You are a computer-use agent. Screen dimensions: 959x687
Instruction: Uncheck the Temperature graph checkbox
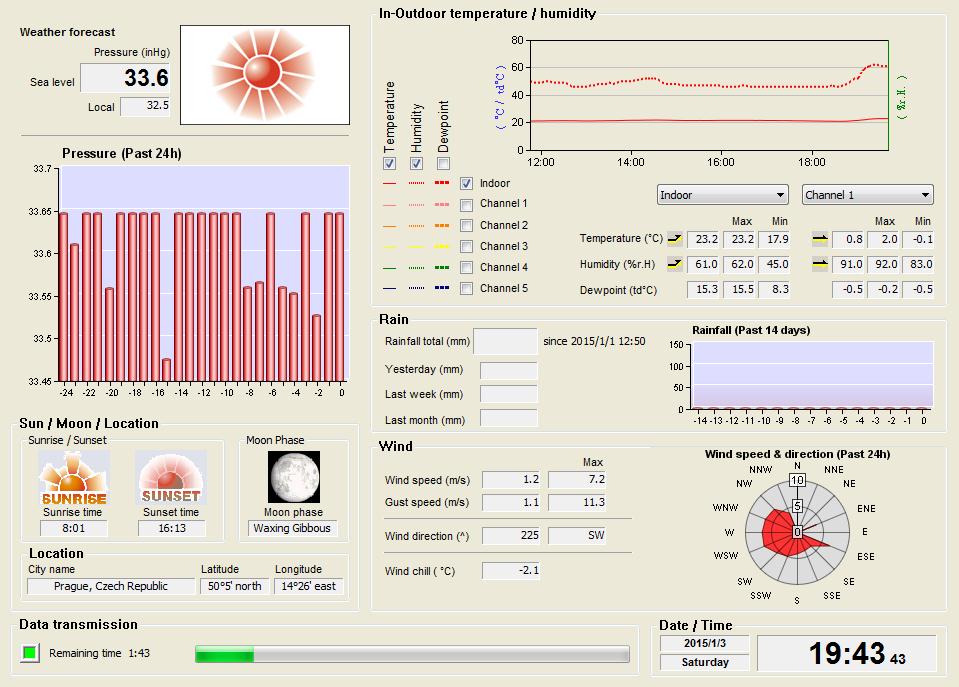390,163
